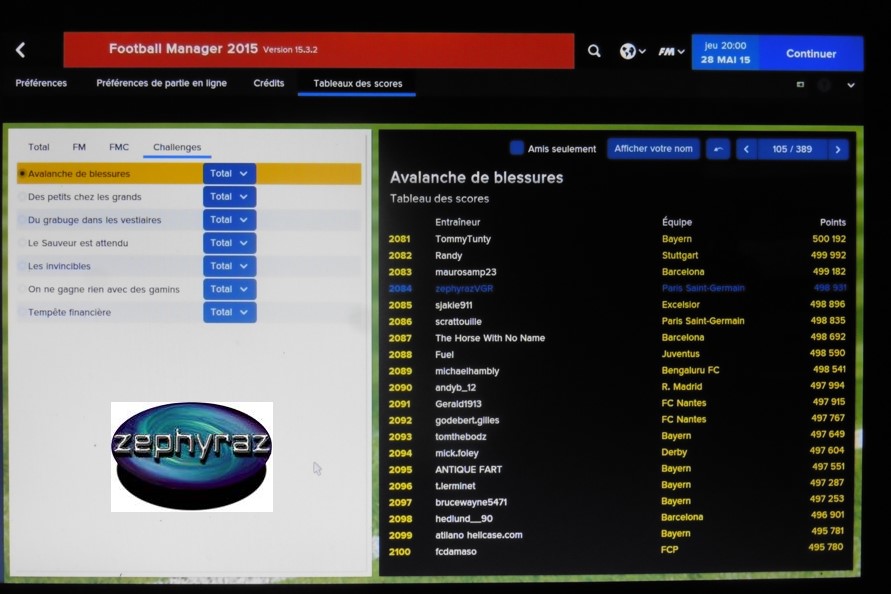Go to previous leaderboard page

745,149
